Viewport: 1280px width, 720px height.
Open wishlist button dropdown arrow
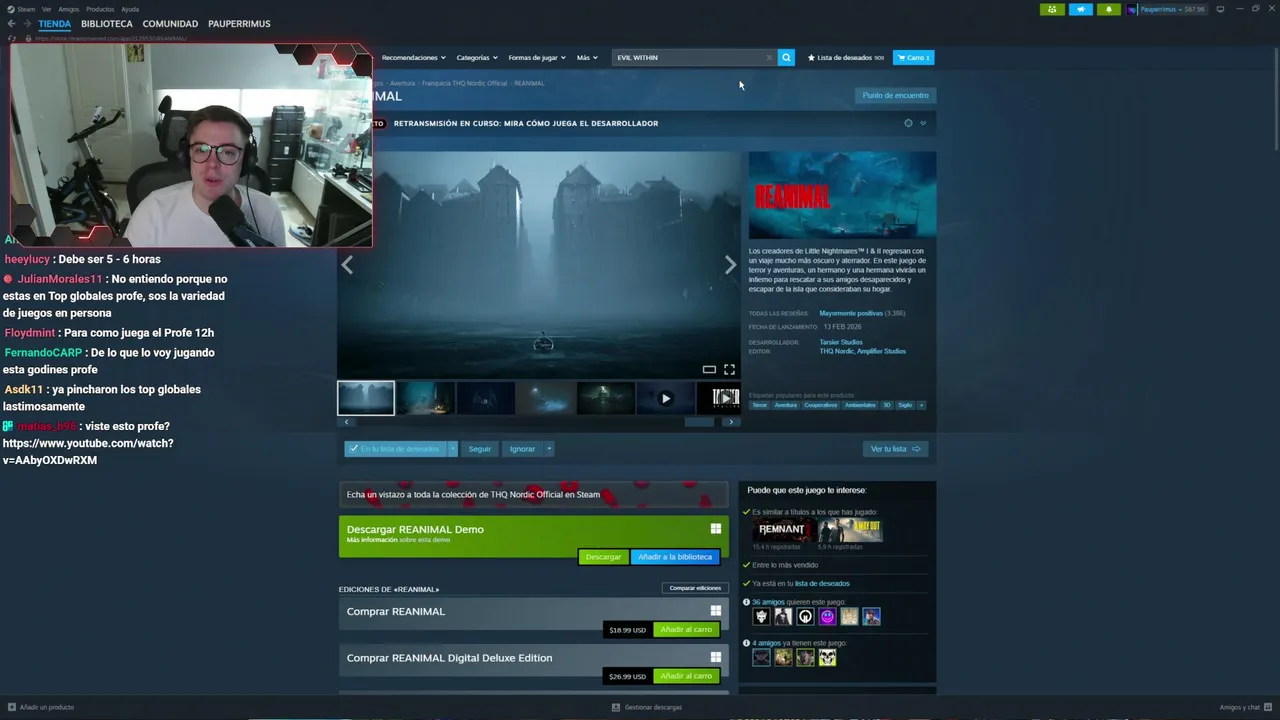click(452, 449)
